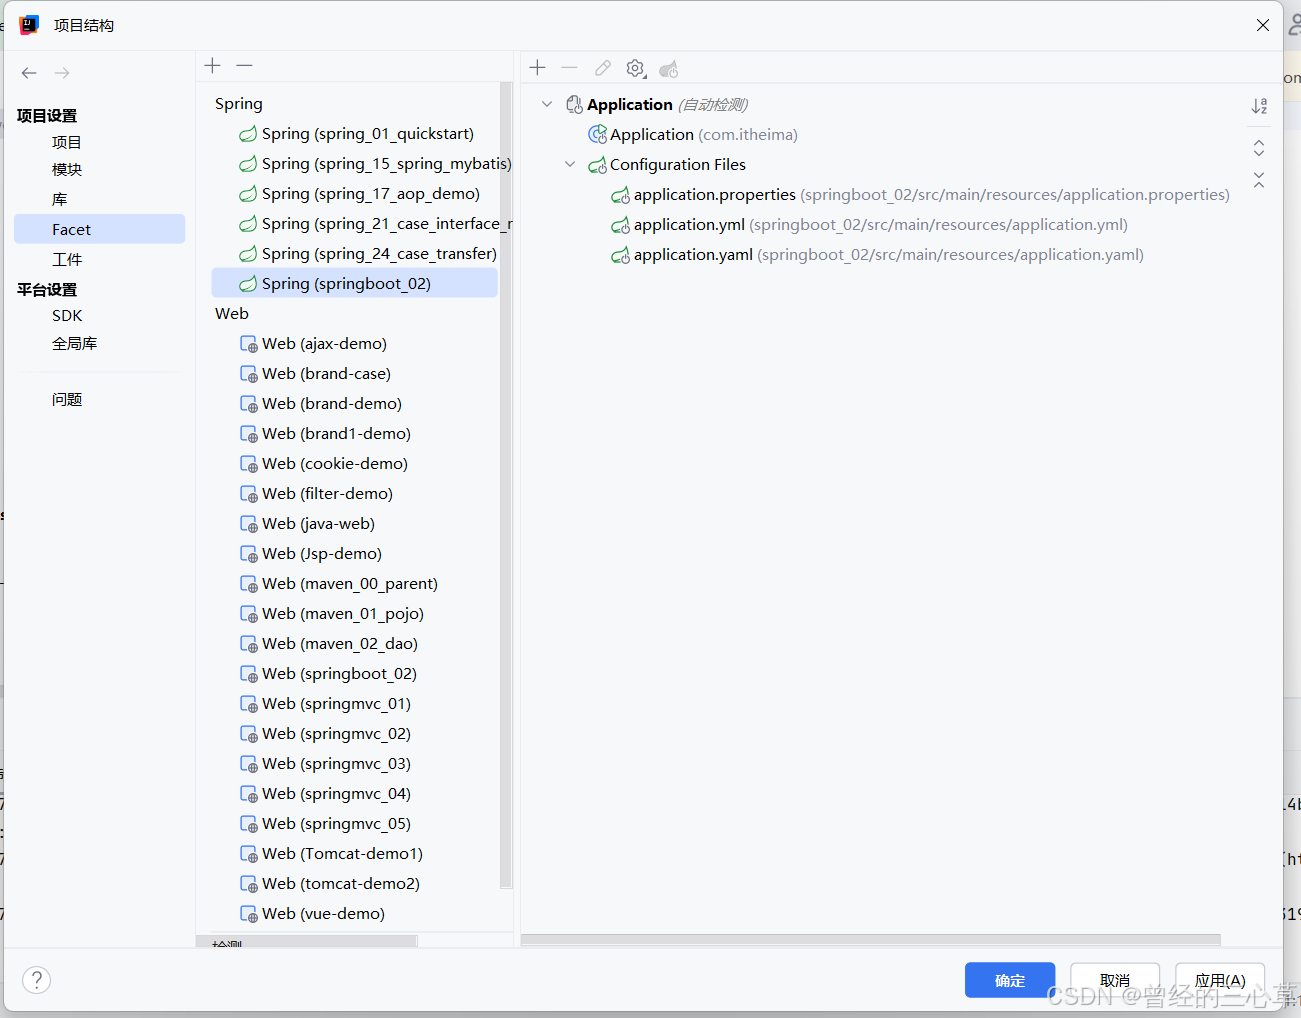Collapse the Configuration Files node
1301x1018 pixels.
(570, 164)
